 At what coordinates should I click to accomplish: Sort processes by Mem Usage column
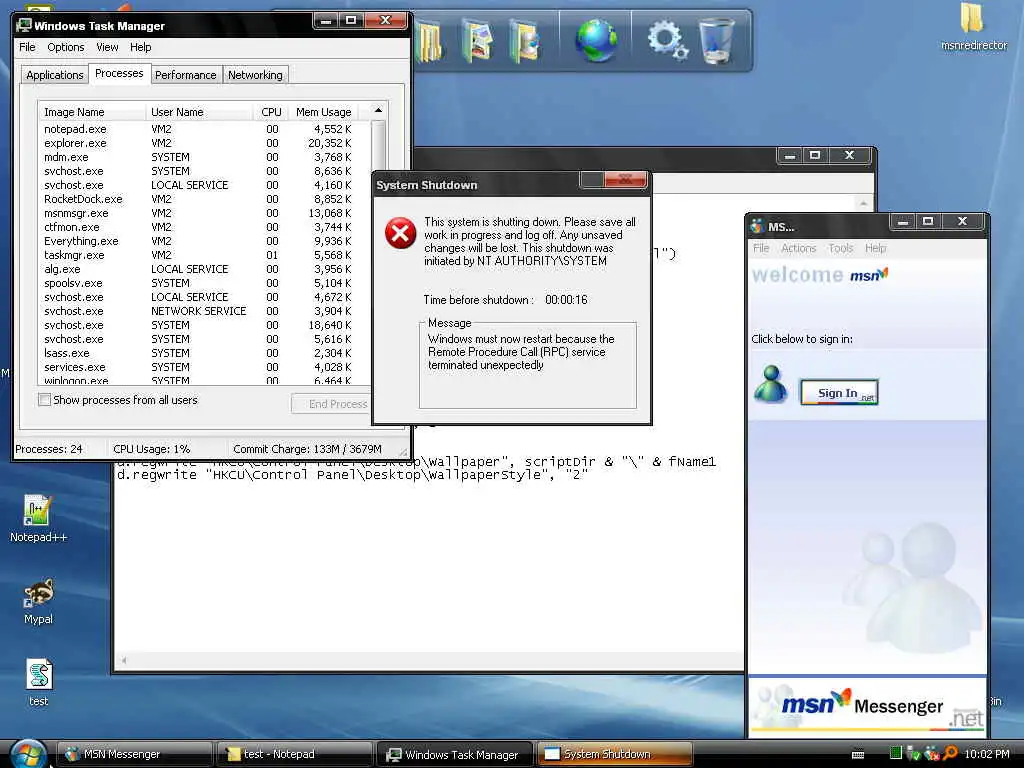click(323, 112)
